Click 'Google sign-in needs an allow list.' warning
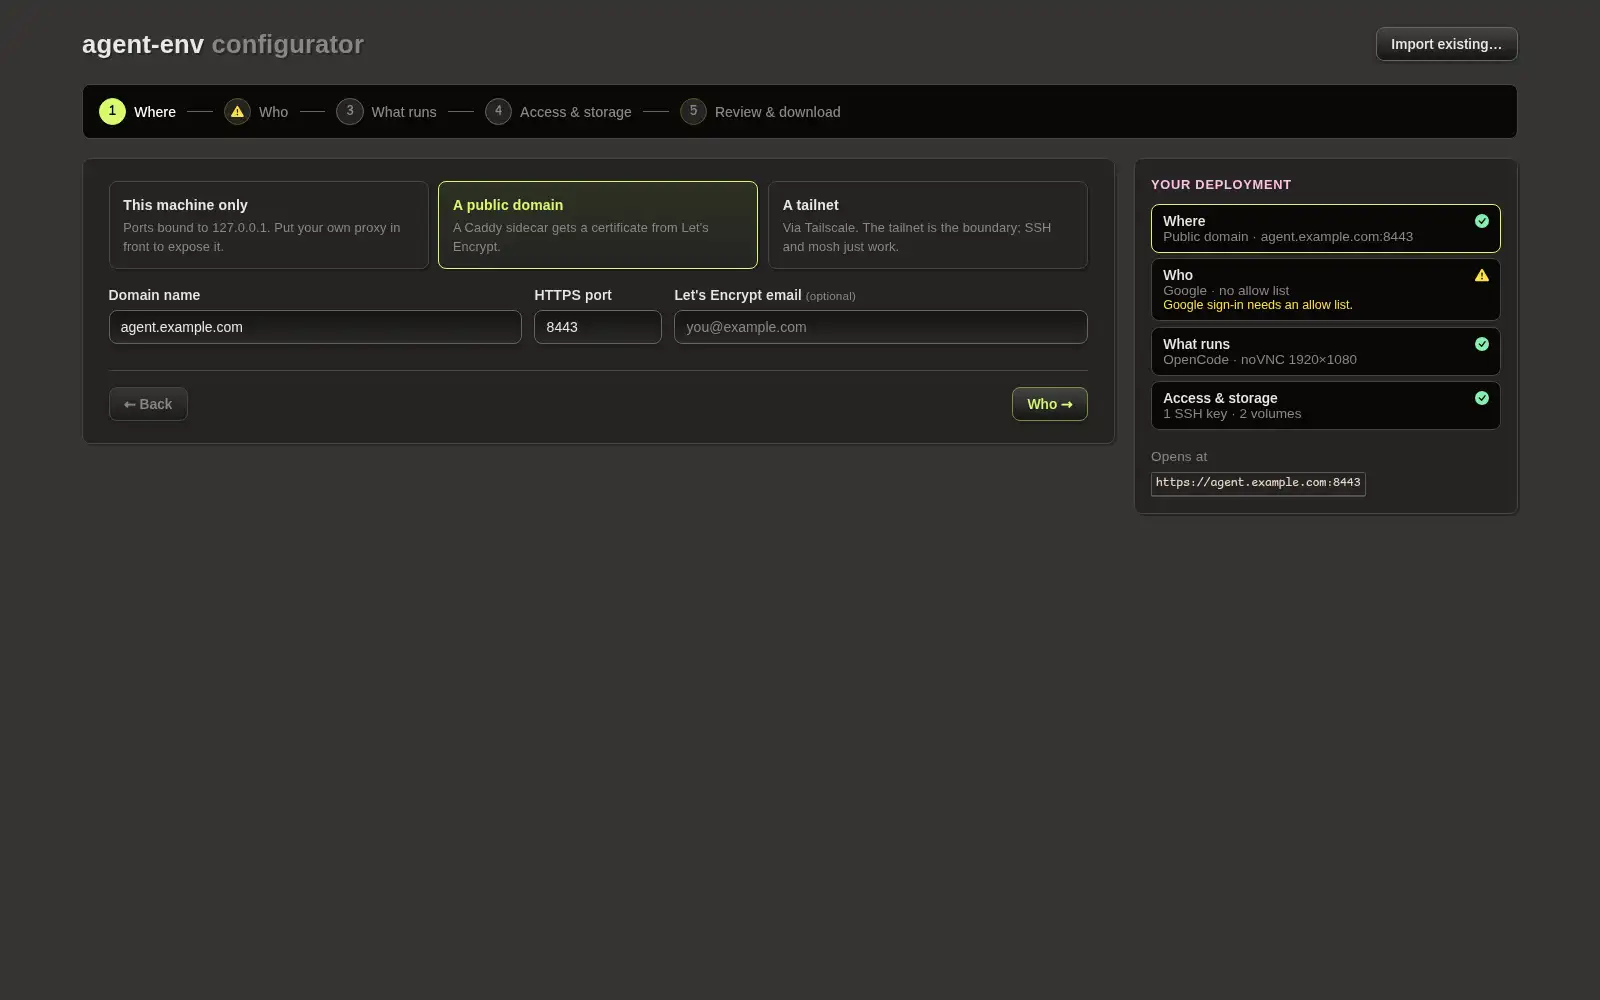 coord(1257,305)
